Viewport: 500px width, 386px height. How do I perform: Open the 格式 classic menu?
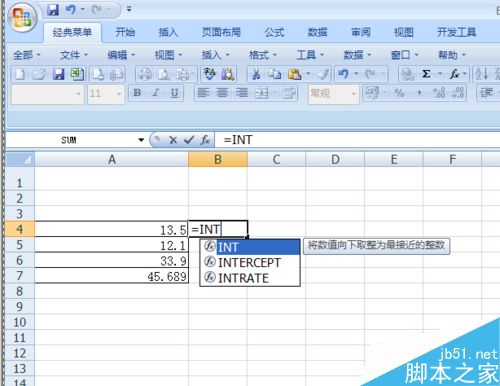263,55
